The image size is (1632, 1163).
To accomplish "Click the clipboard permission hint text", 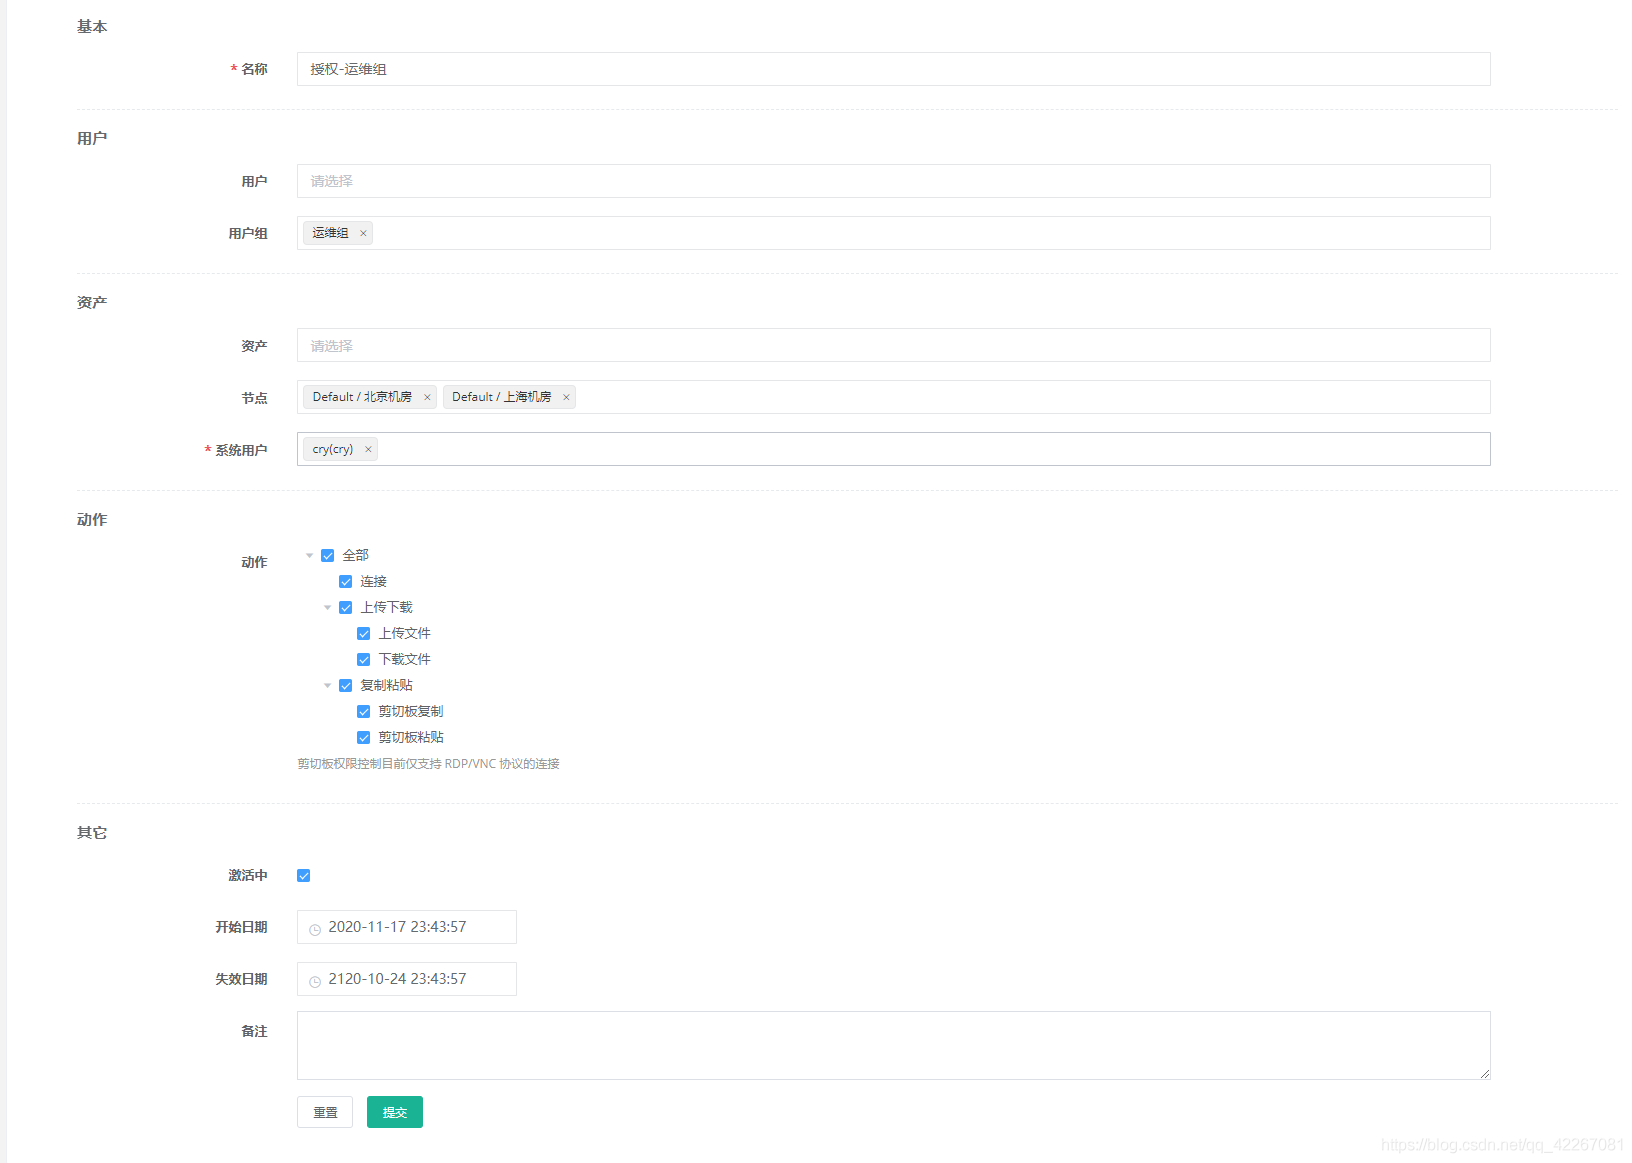I will pos(428,764).
